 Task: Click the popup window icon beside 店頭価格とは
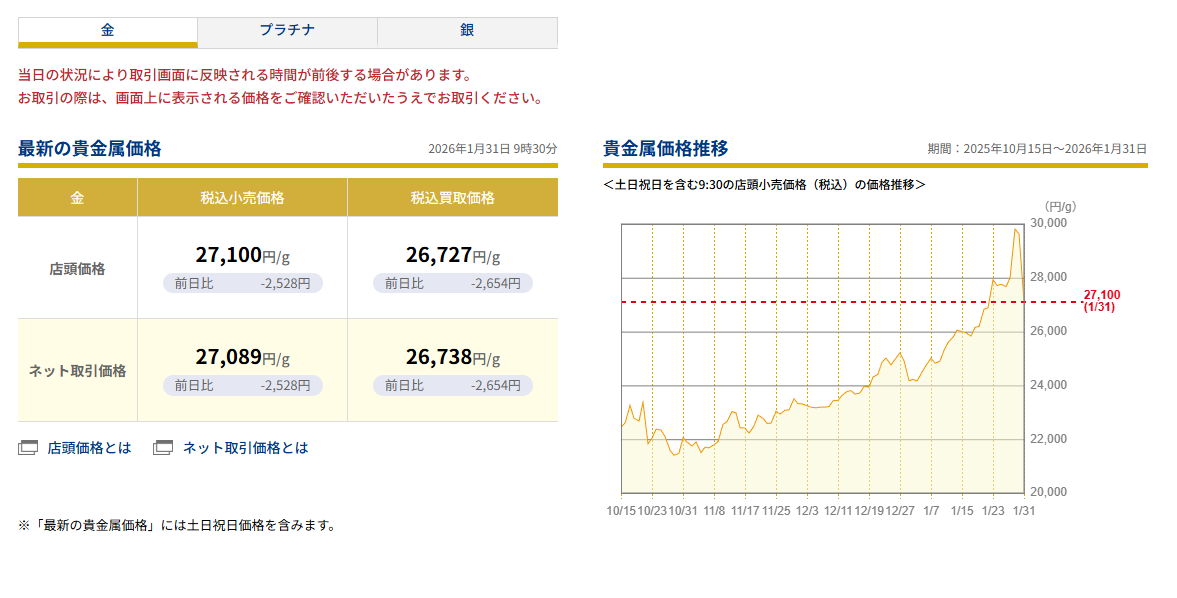pos(28,448)
